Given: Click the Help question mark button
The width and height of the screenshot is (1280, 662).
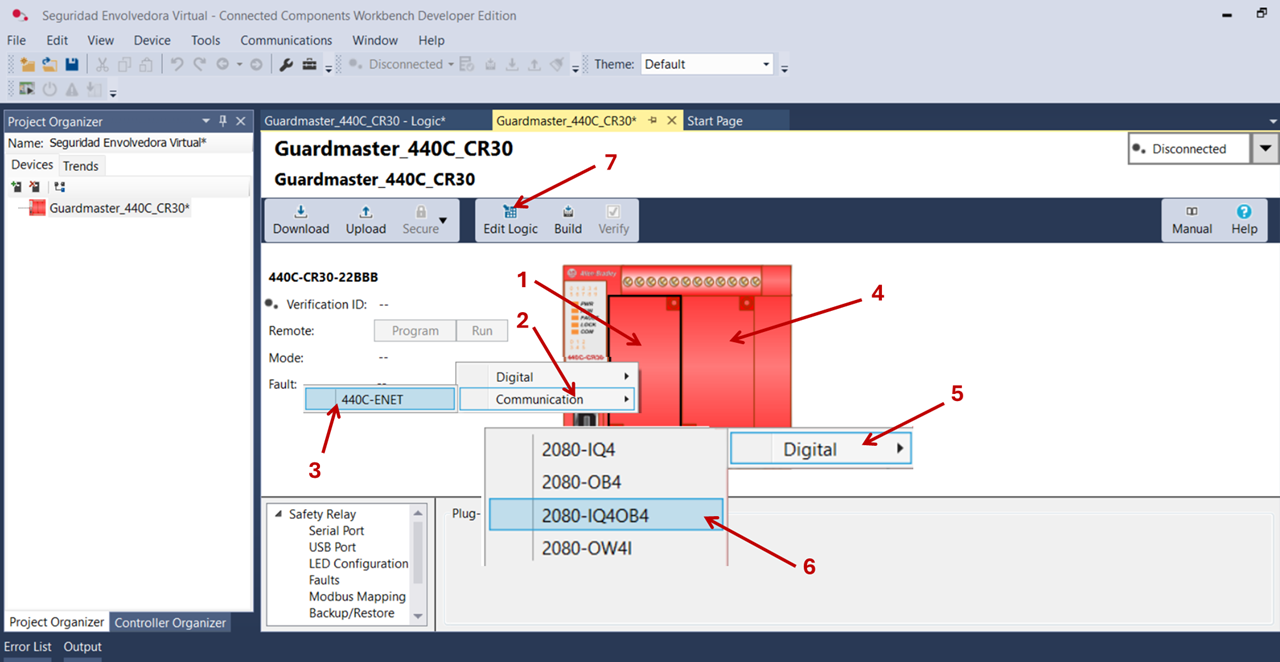Looking at the screenshot, I should click(1244, 220).
